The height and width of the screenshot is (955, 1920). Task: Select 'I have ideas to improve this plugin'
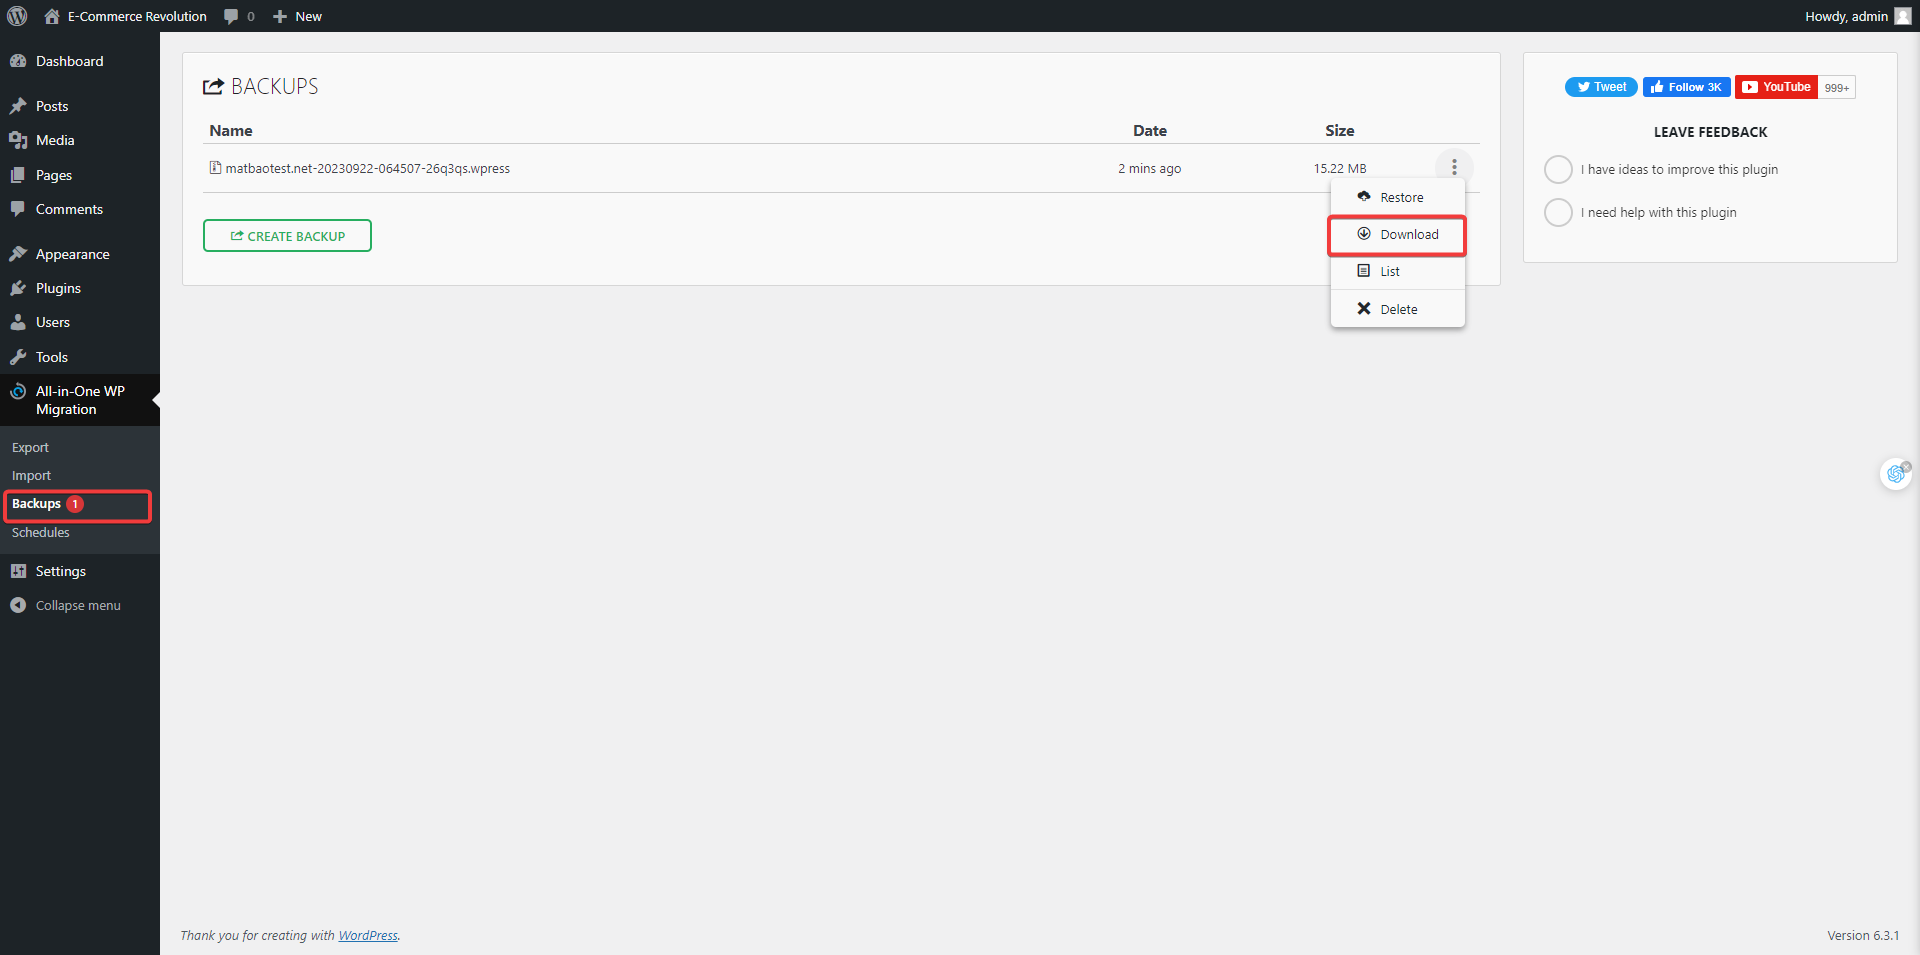(x=1558, y=169)
